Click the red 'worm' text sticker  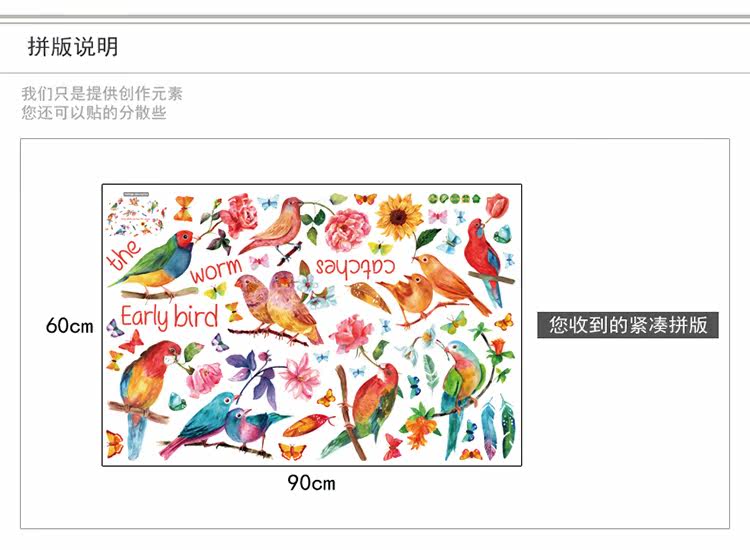(216, 270)
